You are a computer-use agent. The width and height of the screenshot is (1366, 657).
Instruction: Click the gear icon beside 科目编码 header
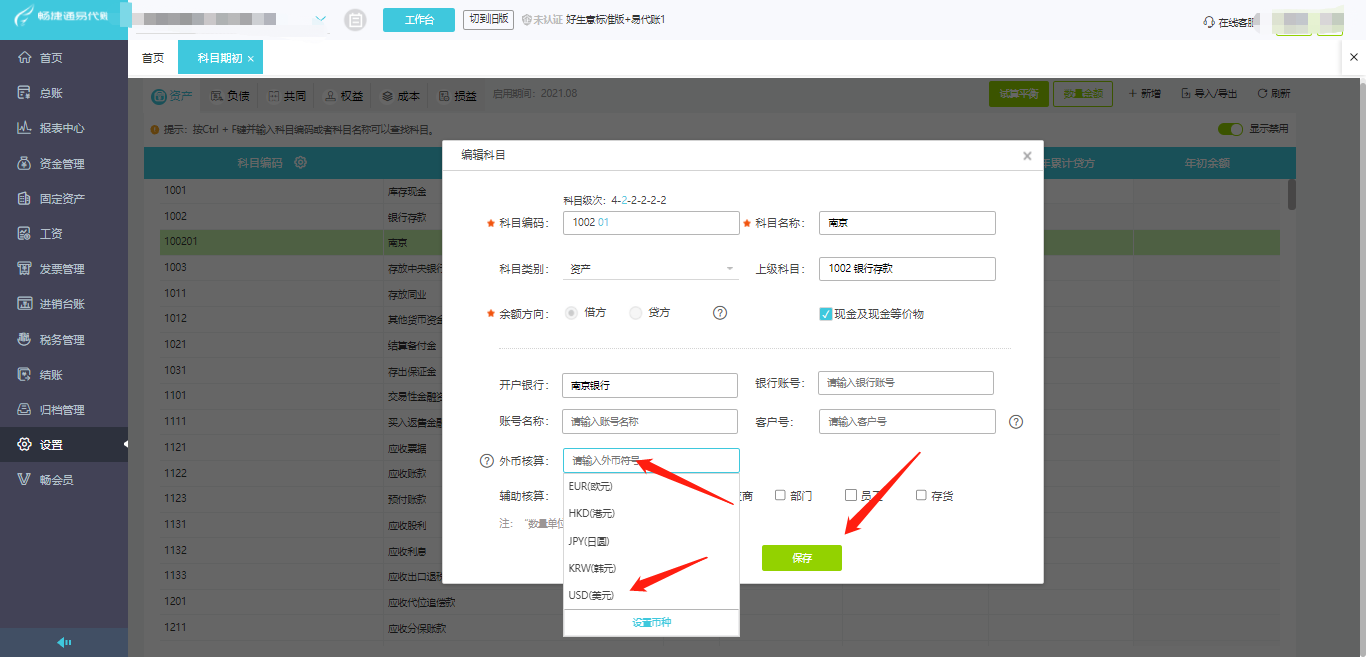tap(300, 162)
